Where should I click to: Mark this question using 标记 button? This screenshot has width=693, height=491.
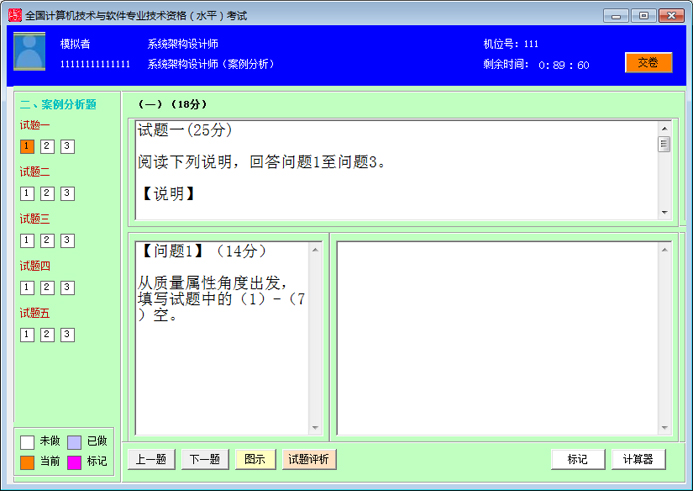tap(577, 459)
